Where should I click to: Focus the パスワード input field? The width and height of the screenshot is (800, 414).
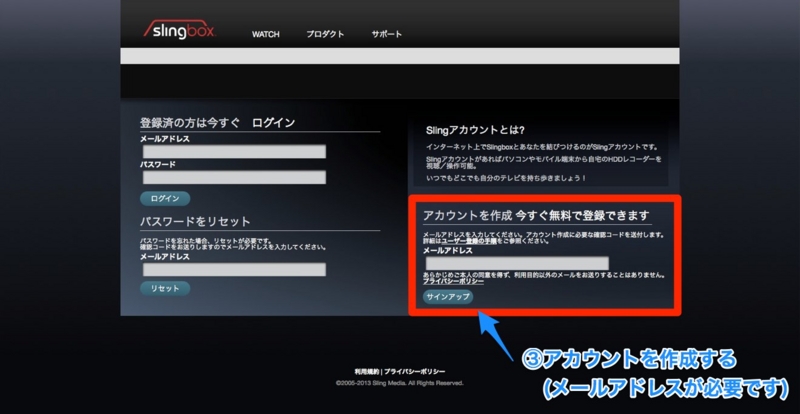pyautogui.click(x=234, y=178)
